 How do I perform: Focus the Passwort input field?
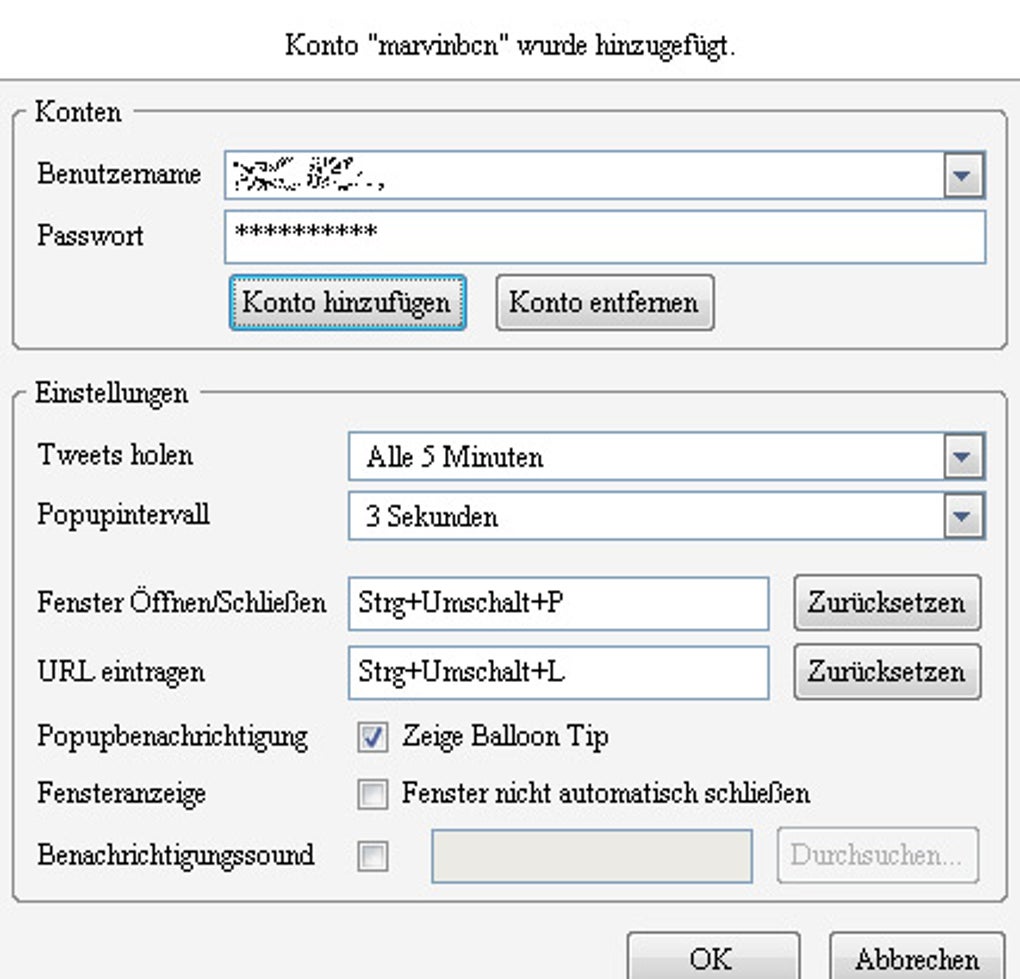[x=604, y=236]
